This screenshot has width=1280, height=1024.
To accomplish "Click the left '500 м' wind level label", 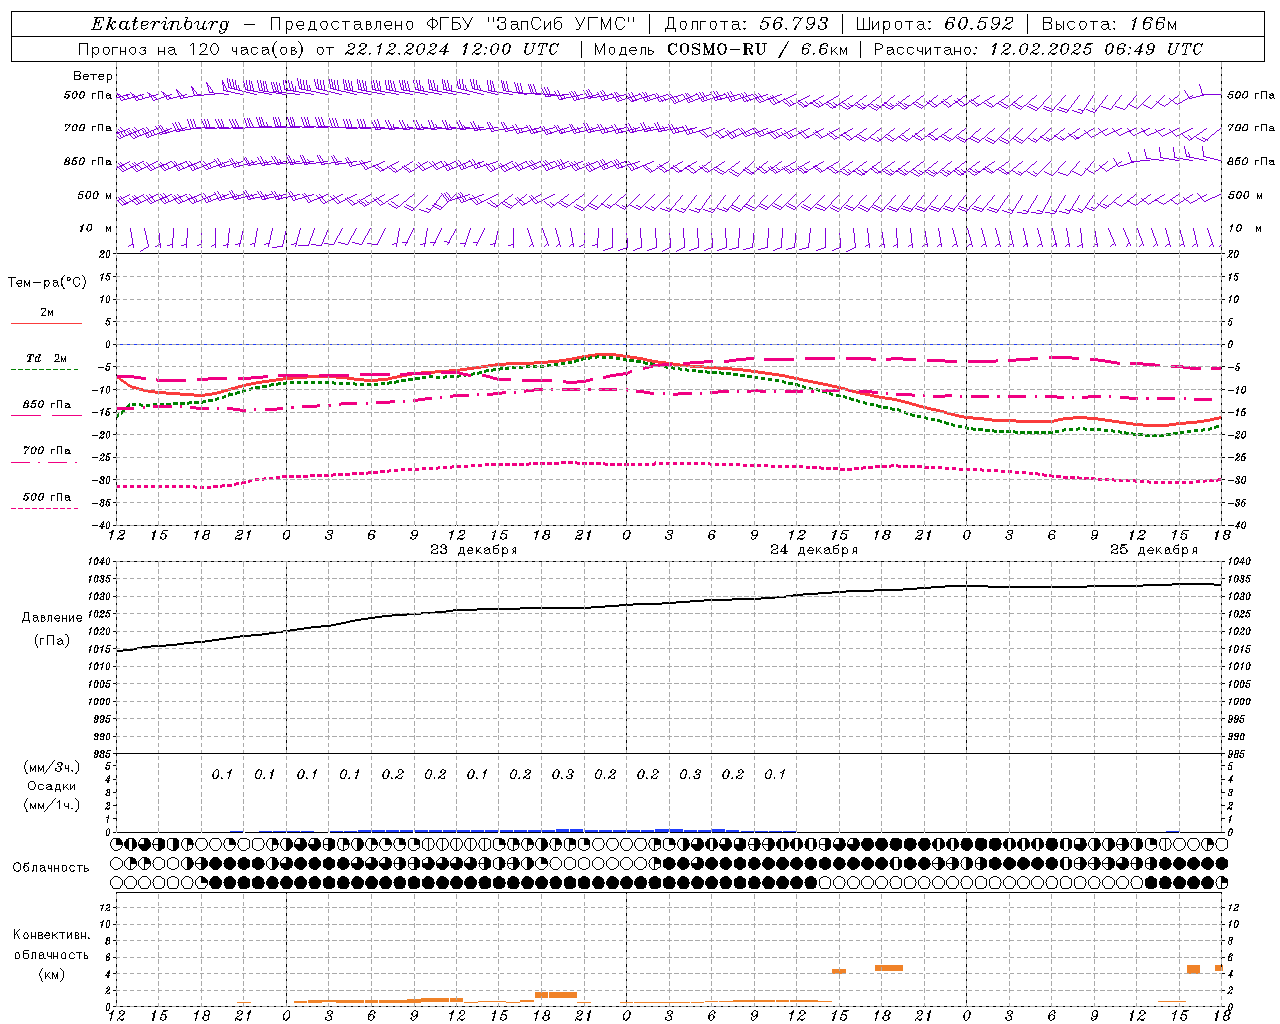I will tap(95, 195).
